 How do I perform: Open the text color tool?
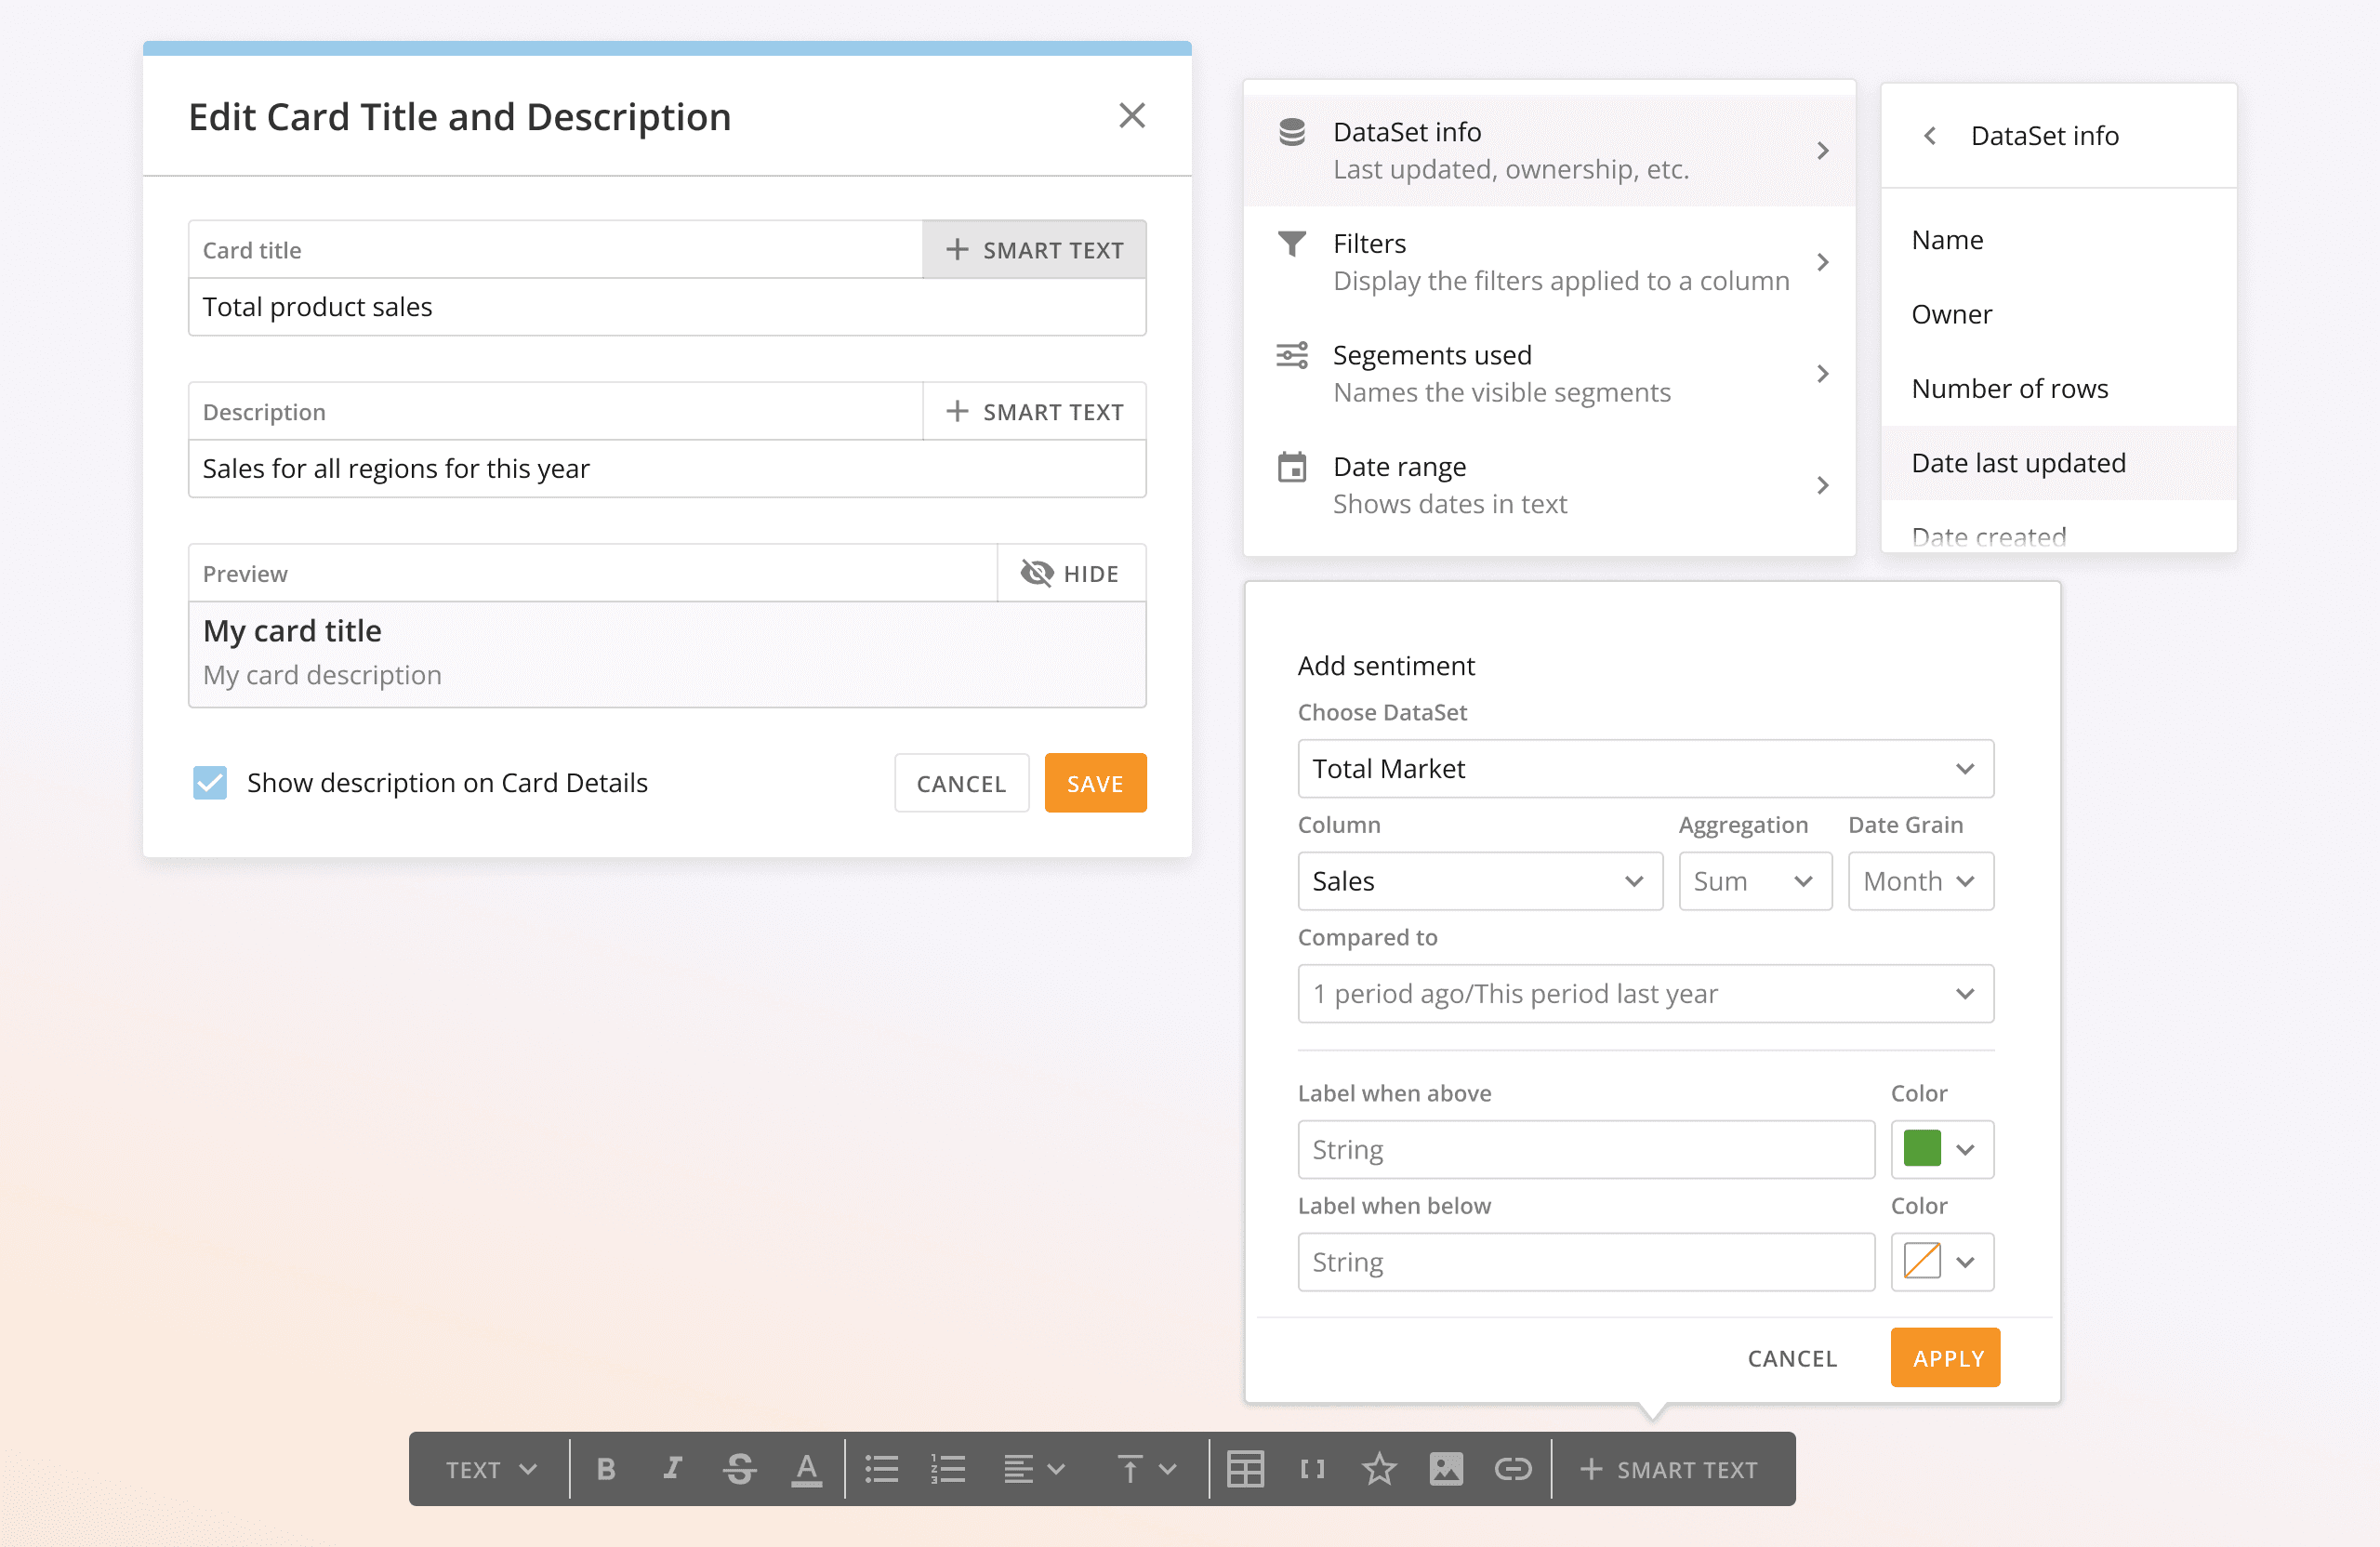tap(806, 1468)
